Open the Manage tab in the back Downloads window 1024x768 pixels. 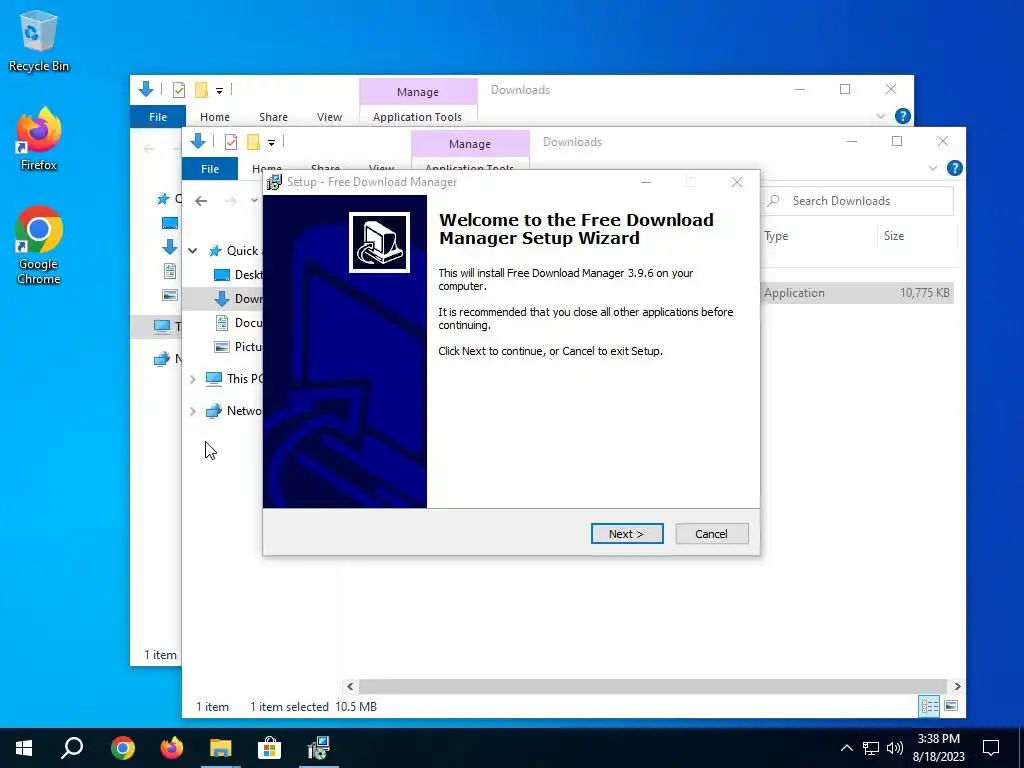pos(418,92)
